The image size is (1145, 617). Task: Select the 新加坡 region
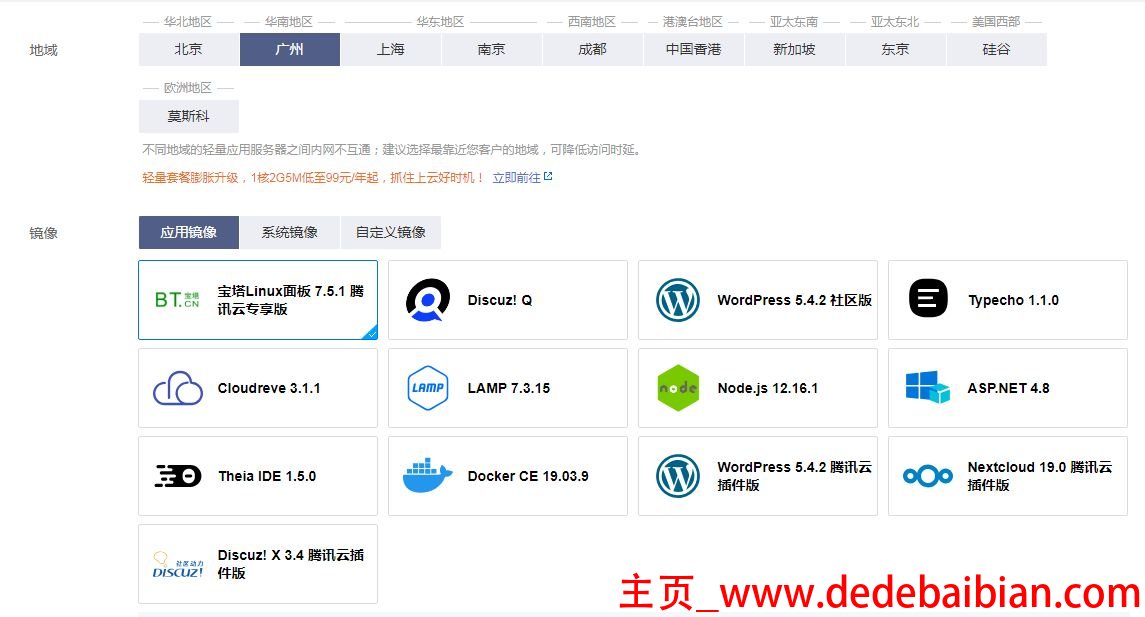tap(794, 50)
